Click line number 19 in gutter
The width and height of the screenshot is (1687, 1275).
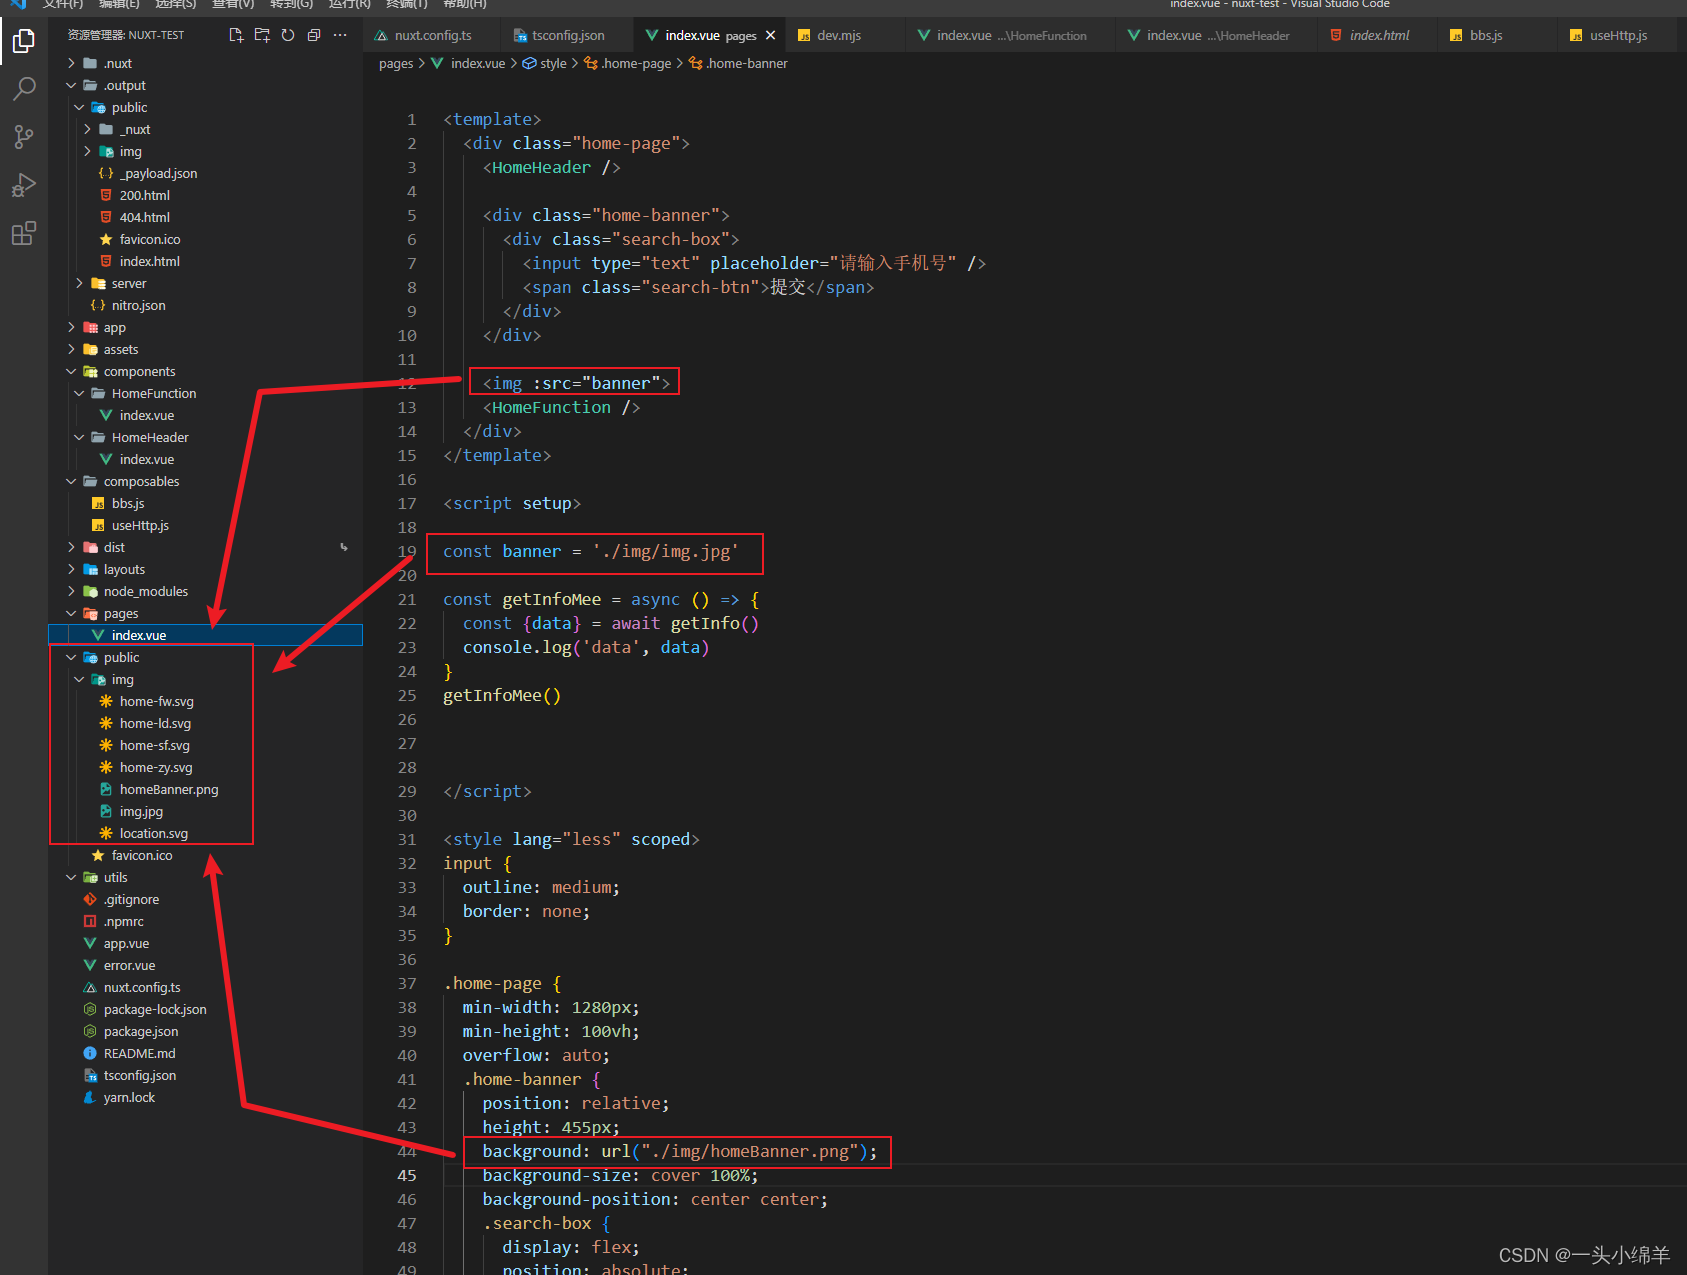[407, 551]
